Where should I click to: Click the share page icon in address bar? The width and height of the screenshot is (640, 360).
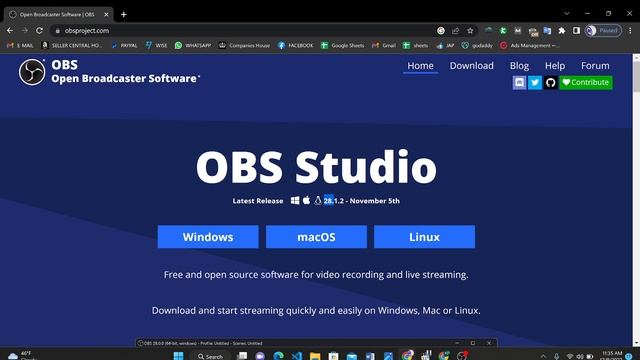pos(456,31)
